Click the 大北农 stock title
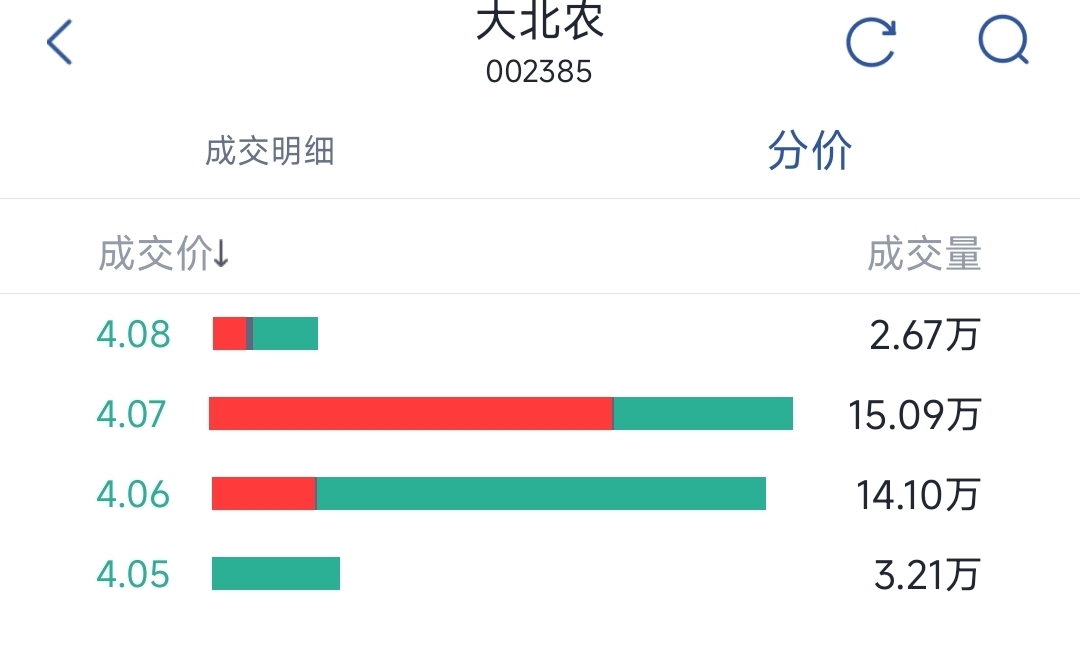1080x667 pixels. pos(540,19)
